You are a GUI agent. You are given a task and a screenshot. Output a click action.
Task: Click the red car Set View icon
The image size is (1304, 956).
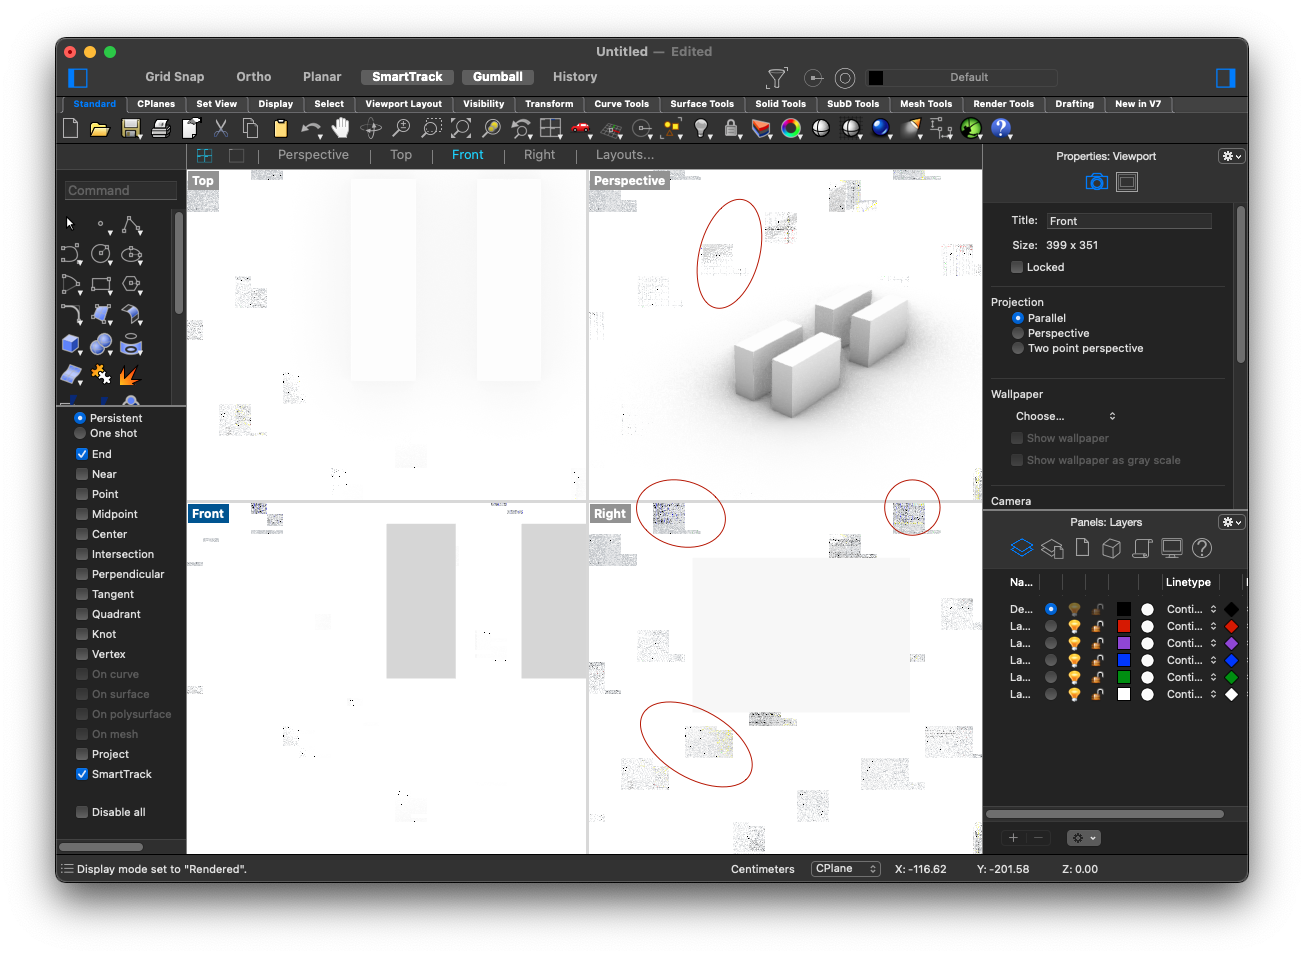tap(580, 128)
